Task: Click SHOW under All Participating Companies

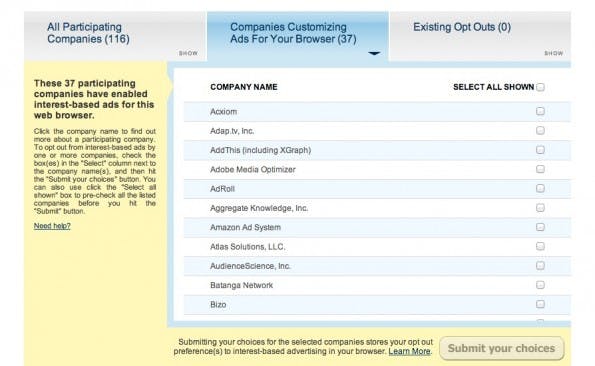Action: point(188,53)
